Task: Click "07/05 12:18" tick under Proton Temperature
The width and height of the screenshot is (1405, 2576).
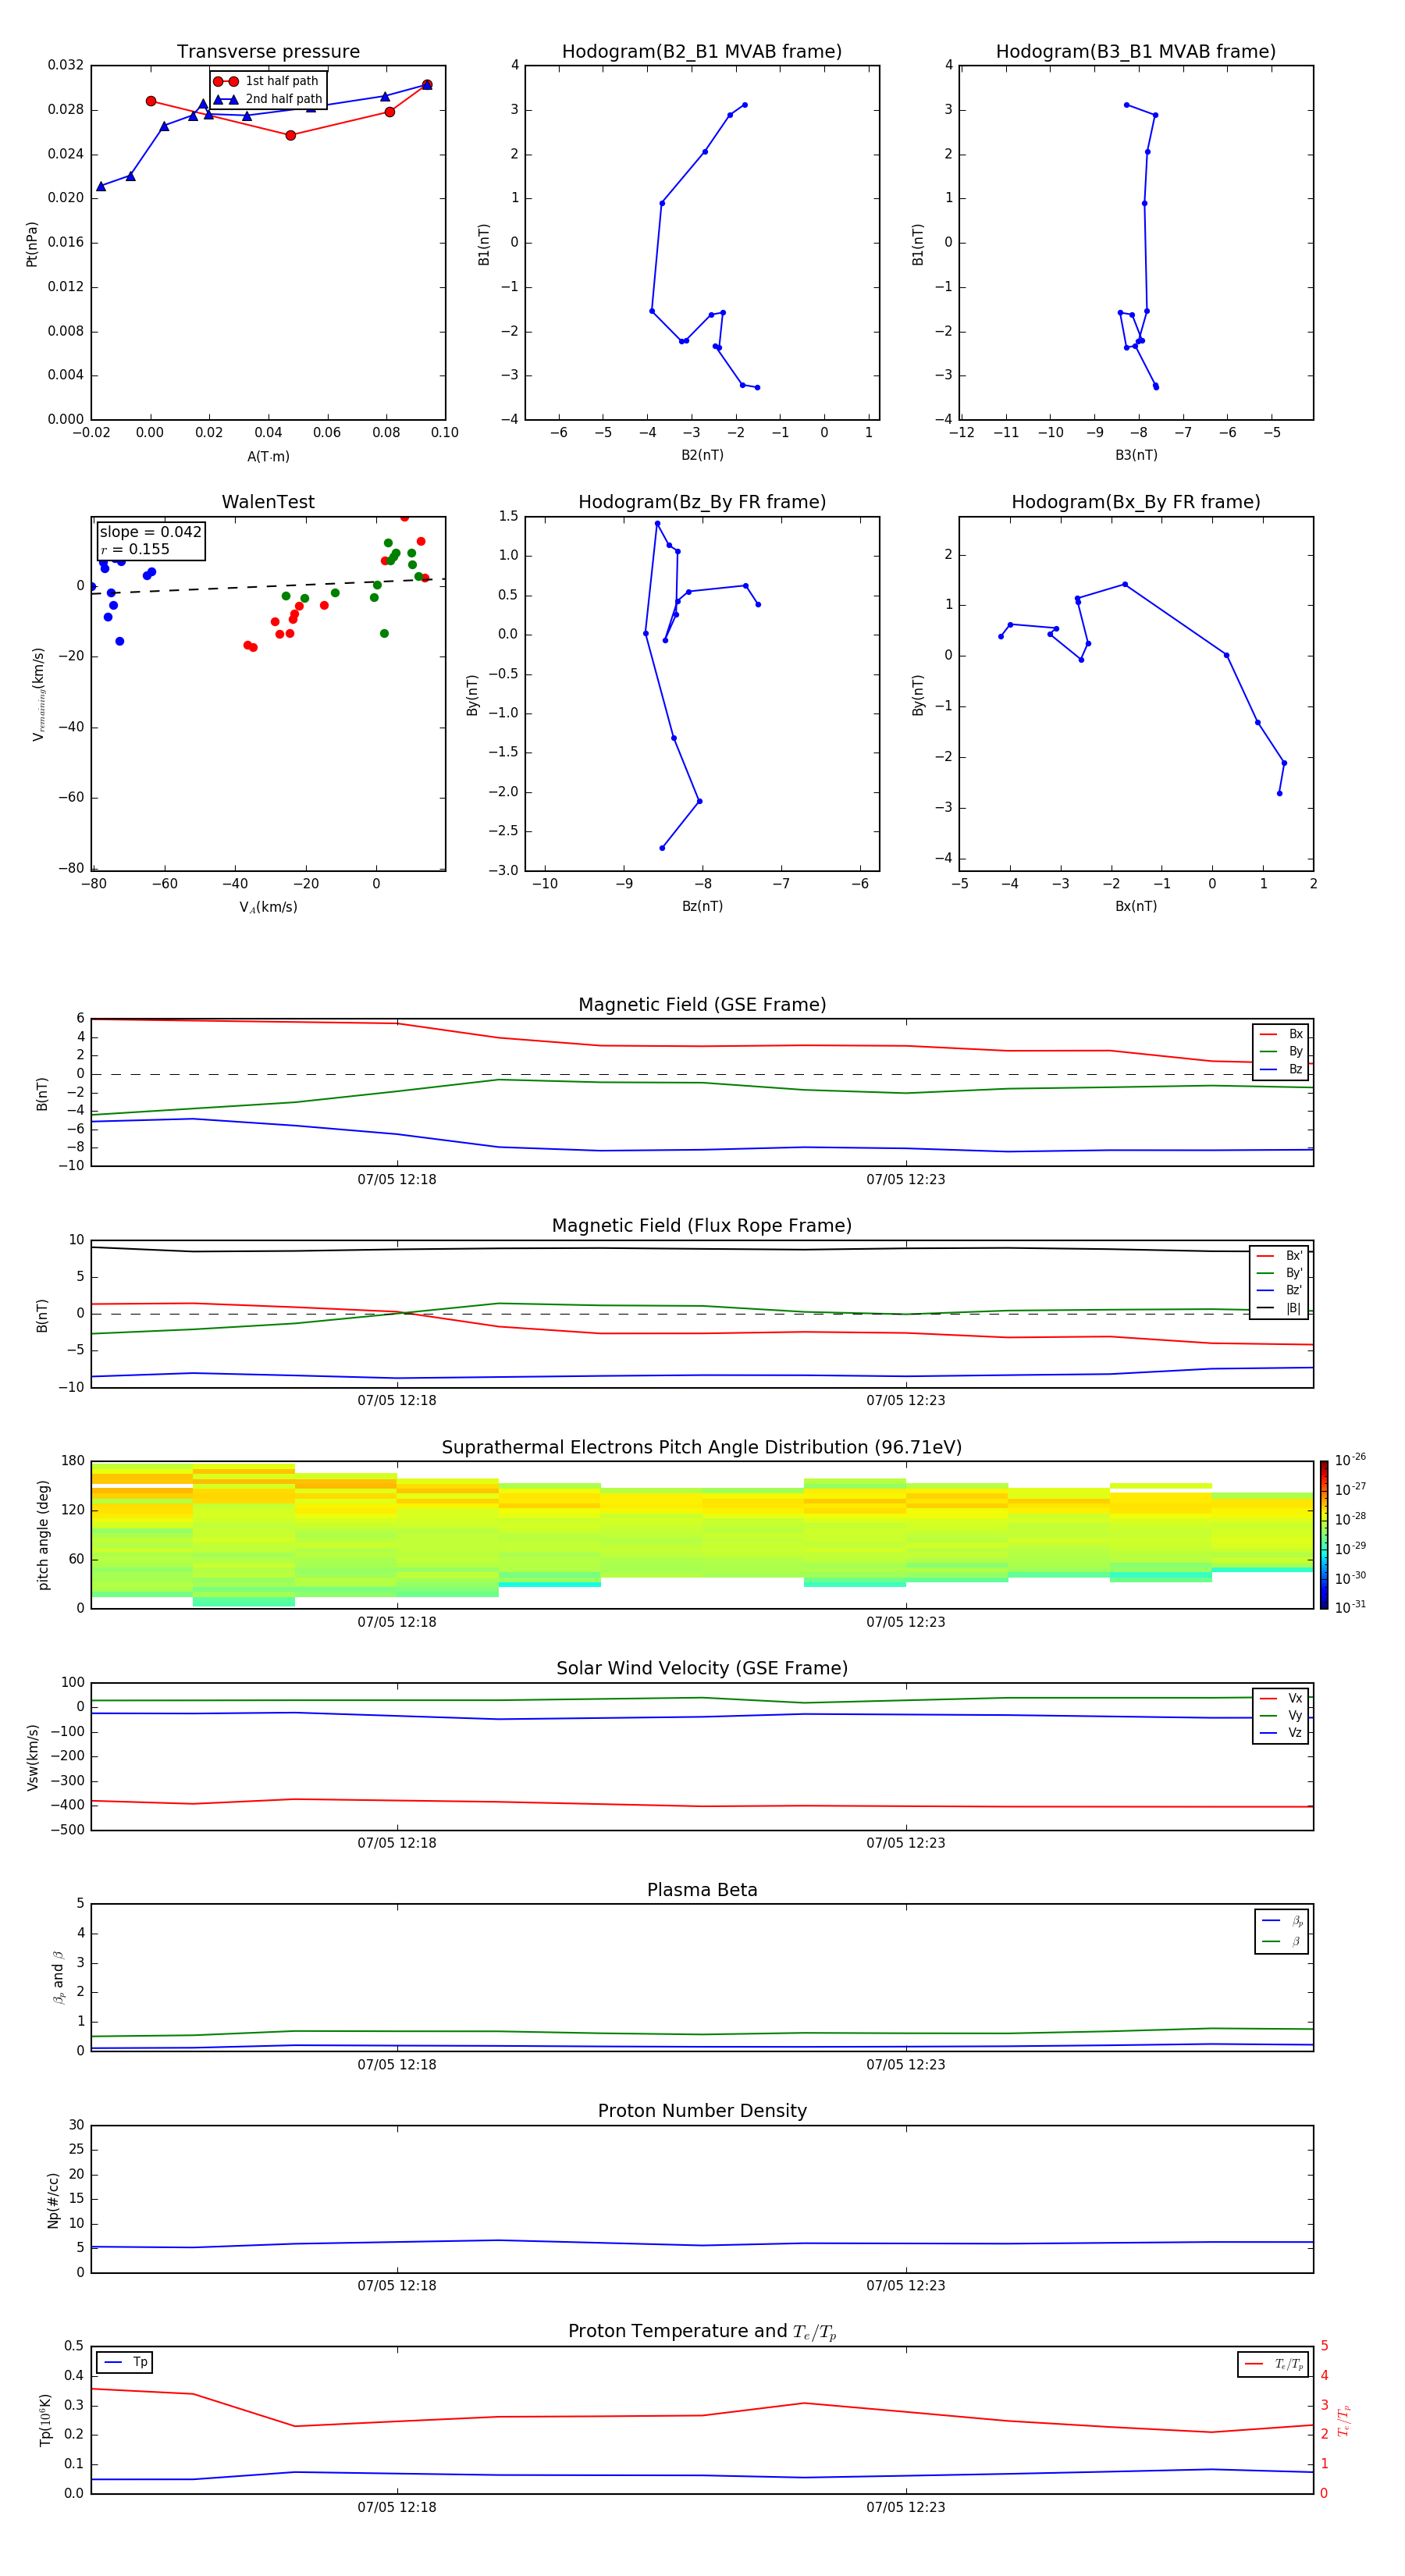Action: 397,2507
